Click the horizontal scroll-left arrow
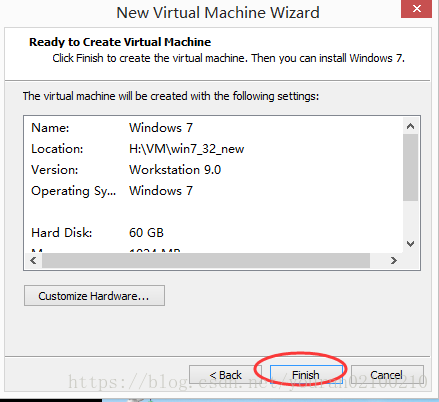Screen dimensions: 439x402 33,260
